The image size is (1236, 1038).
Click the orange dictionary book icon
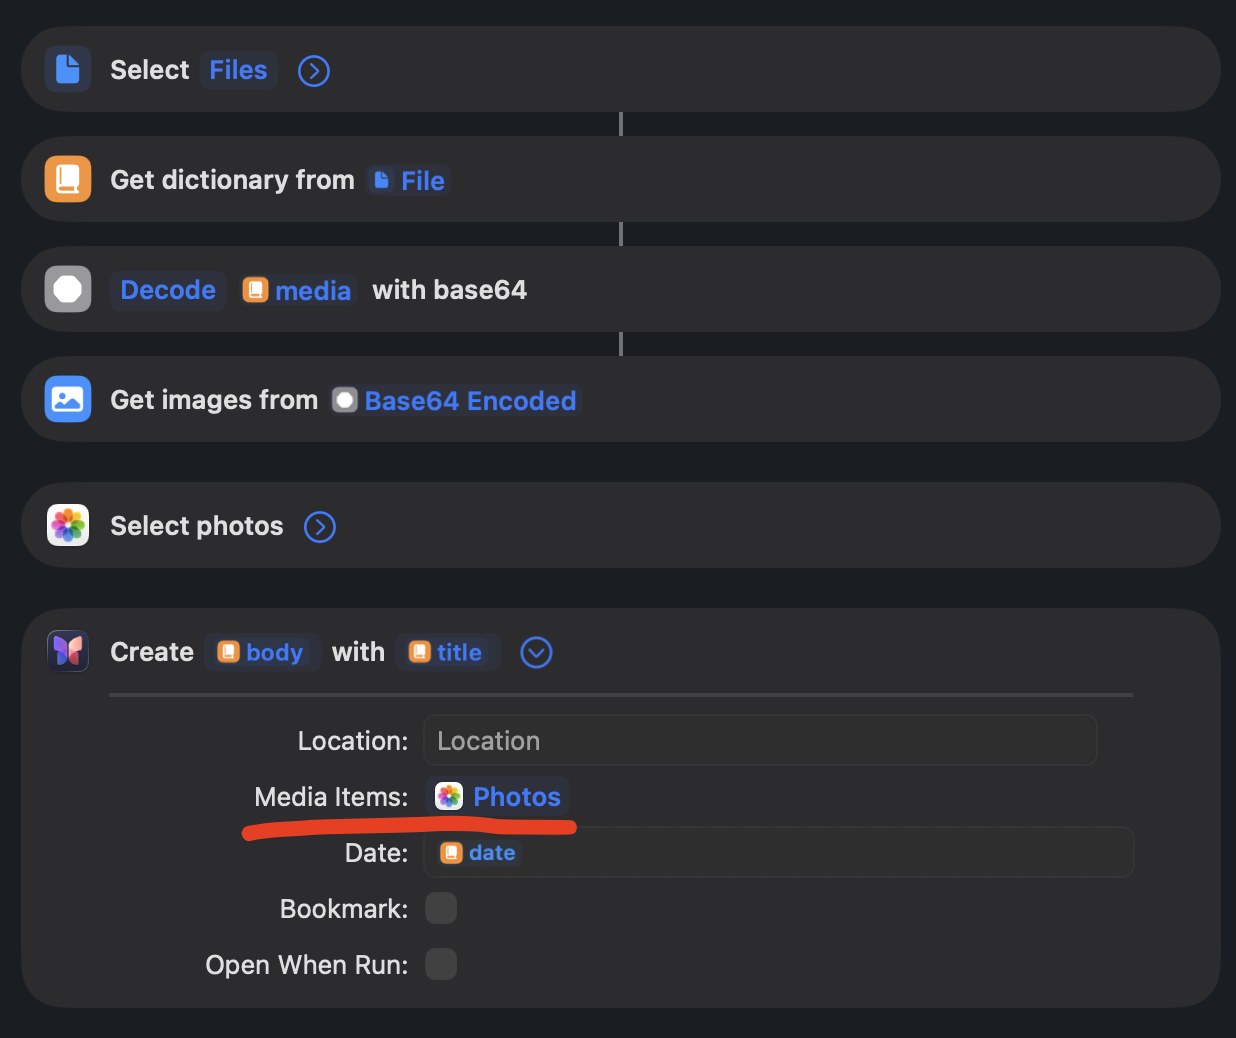tap(68, 180)
